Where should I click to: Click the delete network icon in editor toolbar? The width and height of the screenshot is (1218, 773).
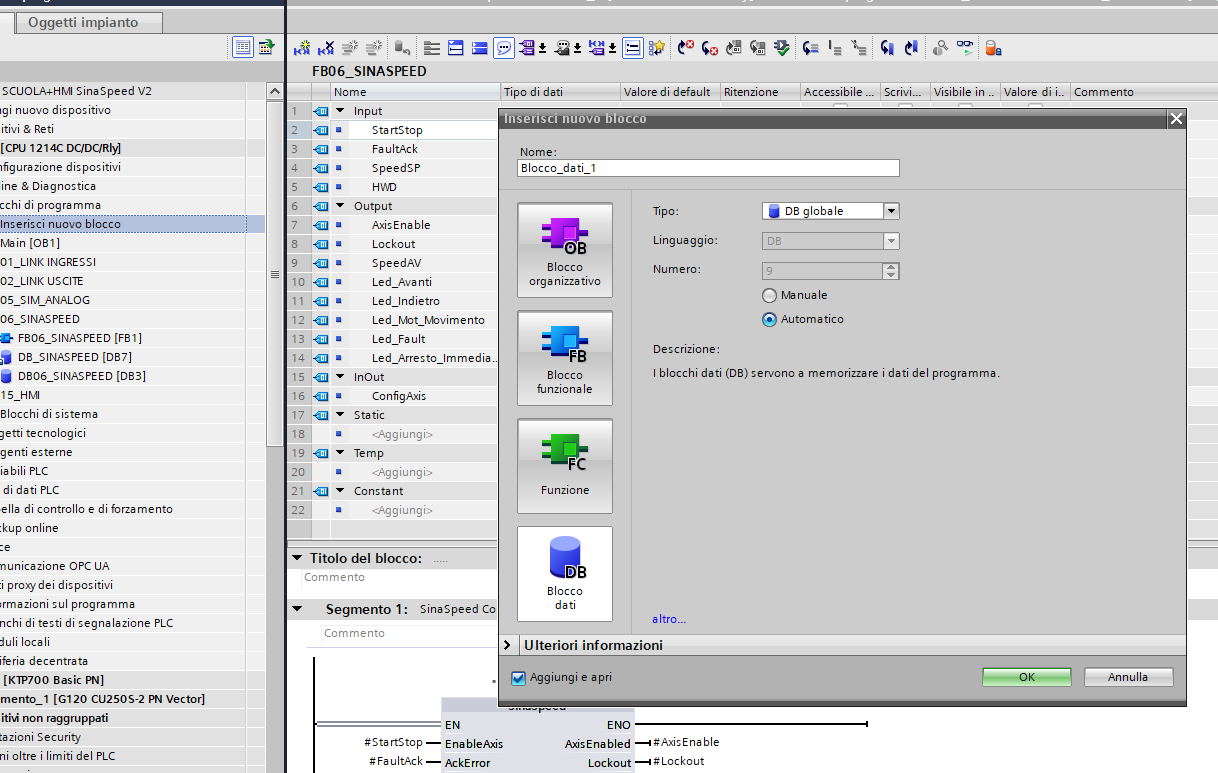click(x=326, y=47)
